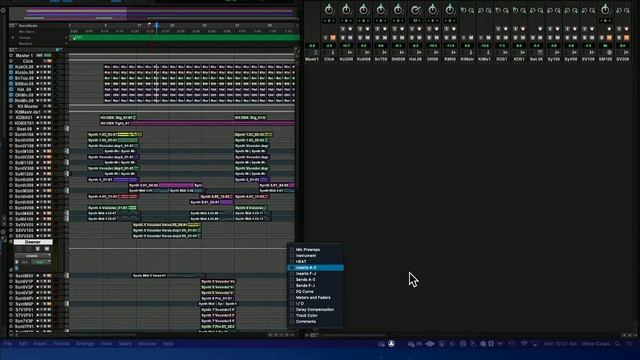Click the Kit Master track name
Screen dimensions: 640x360
[x=28, y=106]
